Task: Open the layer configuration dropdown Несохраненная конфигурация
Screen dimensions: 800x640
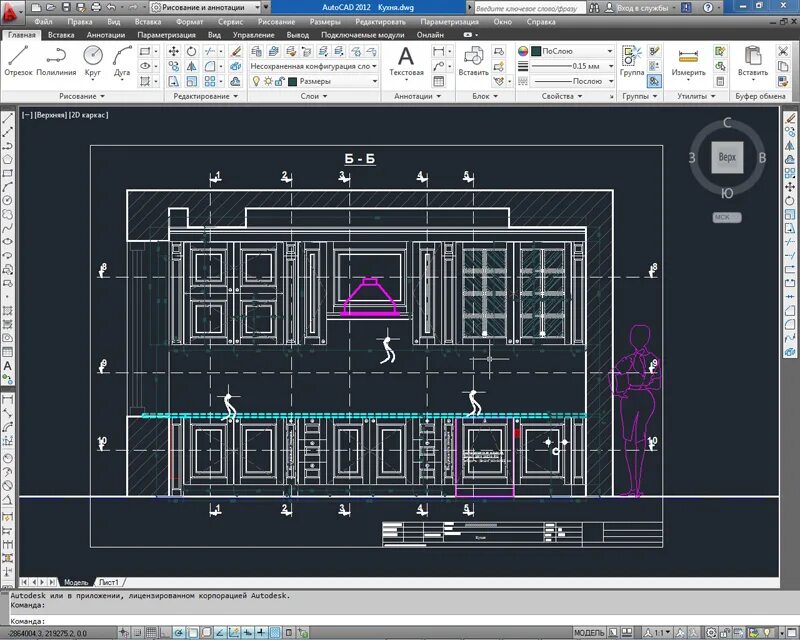Action: (313, 66)
